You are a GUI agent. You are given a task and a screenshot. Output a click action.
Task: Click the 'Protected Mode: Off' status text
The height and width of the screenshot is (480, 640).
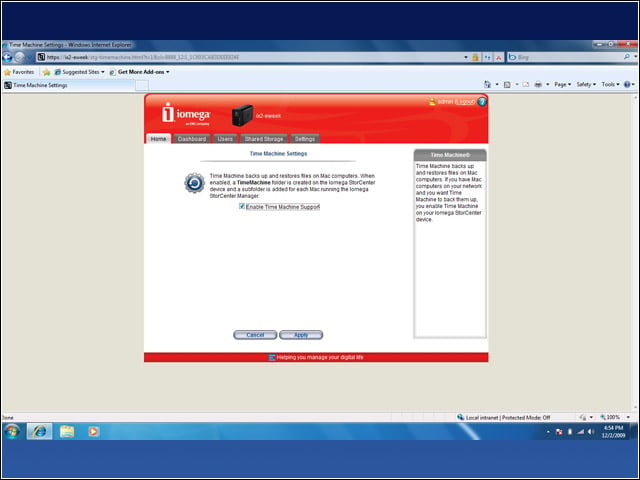pyautogui.click(x=526, y=418)
